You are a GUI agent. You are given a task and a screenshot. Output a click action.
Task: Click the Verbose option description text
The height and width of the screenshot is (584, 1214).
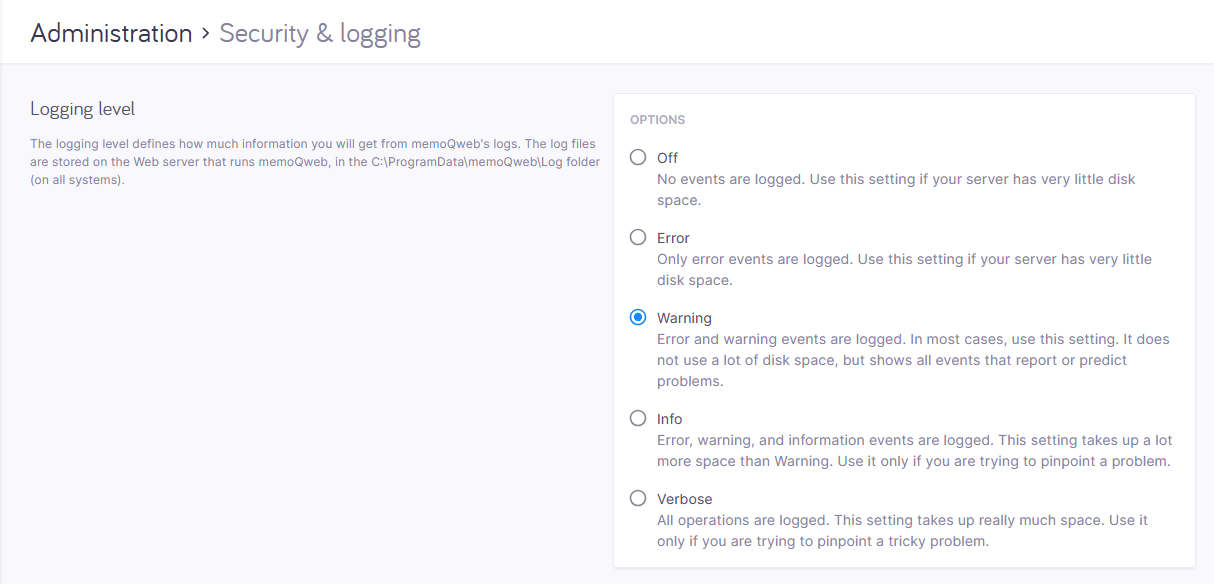(900, 530)
